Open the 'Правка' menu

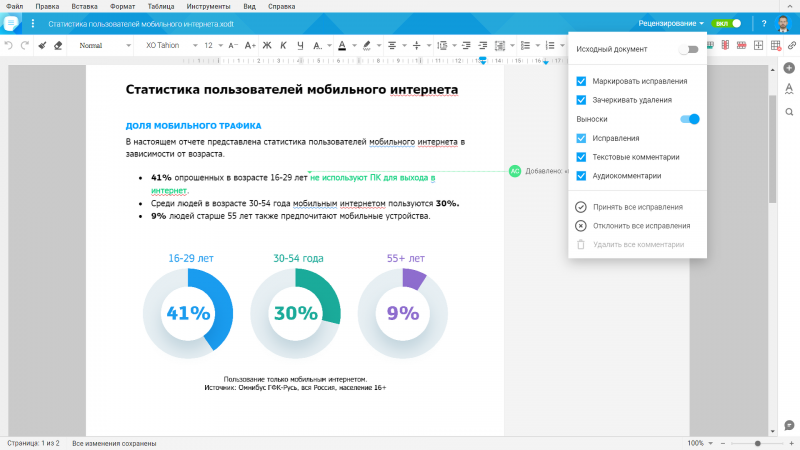[x=47, y=6]
